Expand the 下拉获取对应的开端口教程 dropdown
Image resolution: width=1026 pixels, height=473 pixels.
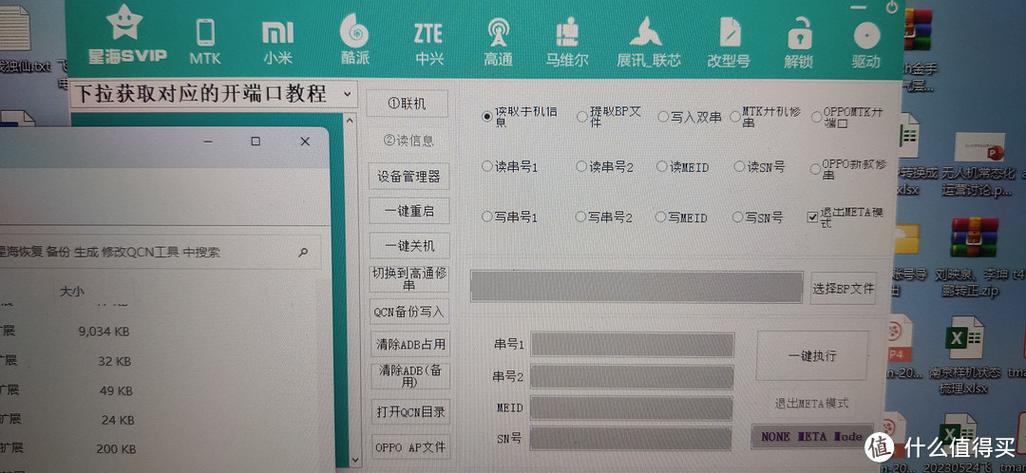pyautogui.click(x=347, y=95)
